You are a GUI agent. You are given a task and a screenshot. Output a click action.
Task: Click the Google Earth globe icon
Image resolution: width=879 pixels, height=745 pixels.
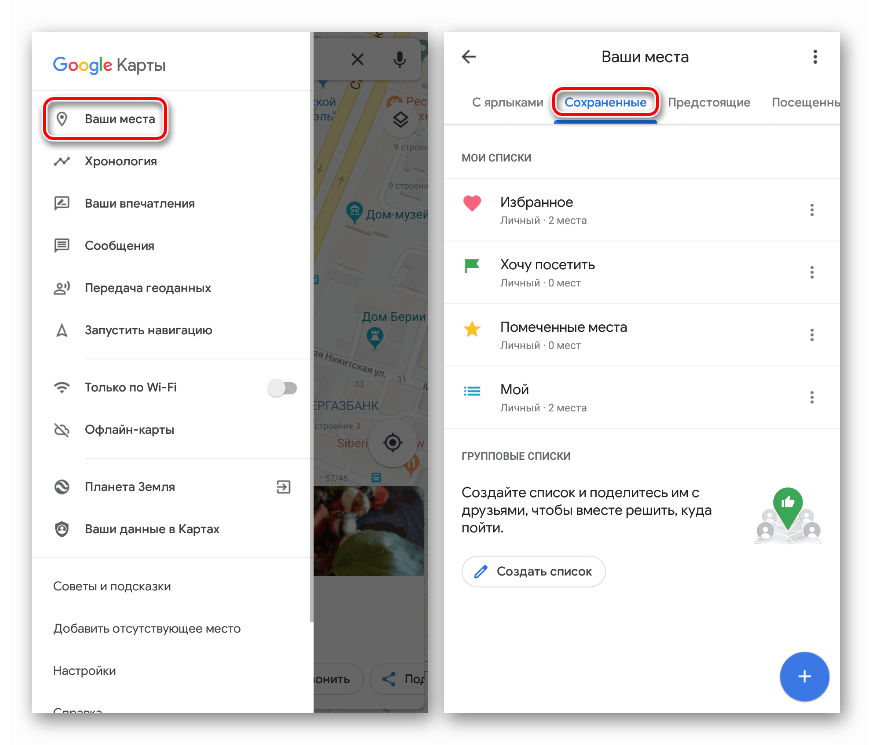click(62, 487)
